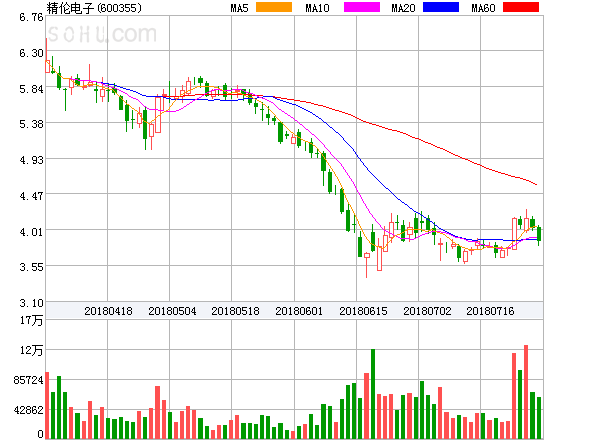Click the 20180702 date label
This screenshot has width=600, height=440.
pyautogui.click(x=427, y=311)
